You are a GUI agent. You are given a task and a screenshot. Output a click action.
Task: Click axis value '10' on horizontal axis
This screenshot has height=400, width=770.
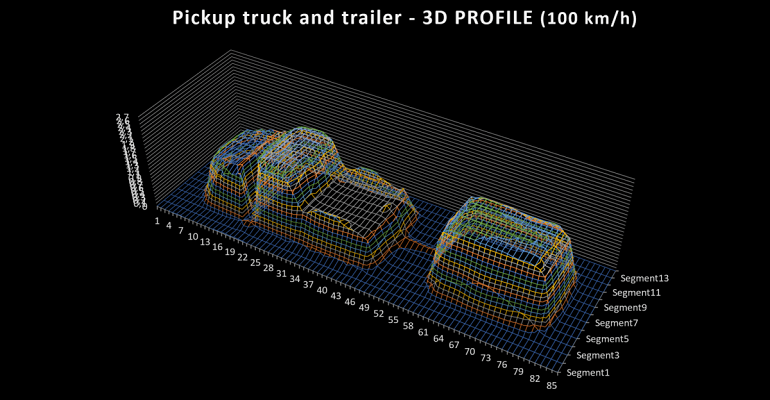[192, 237]
